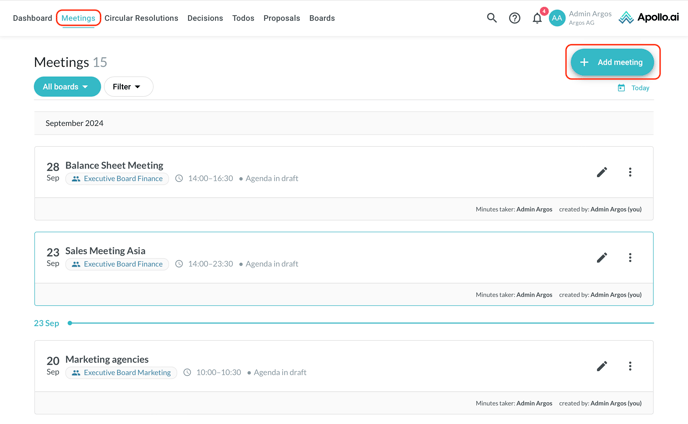Open three-dot menu for Marketing agencies
The height and width of the screenshot is (424, 688).
(630, 366)
